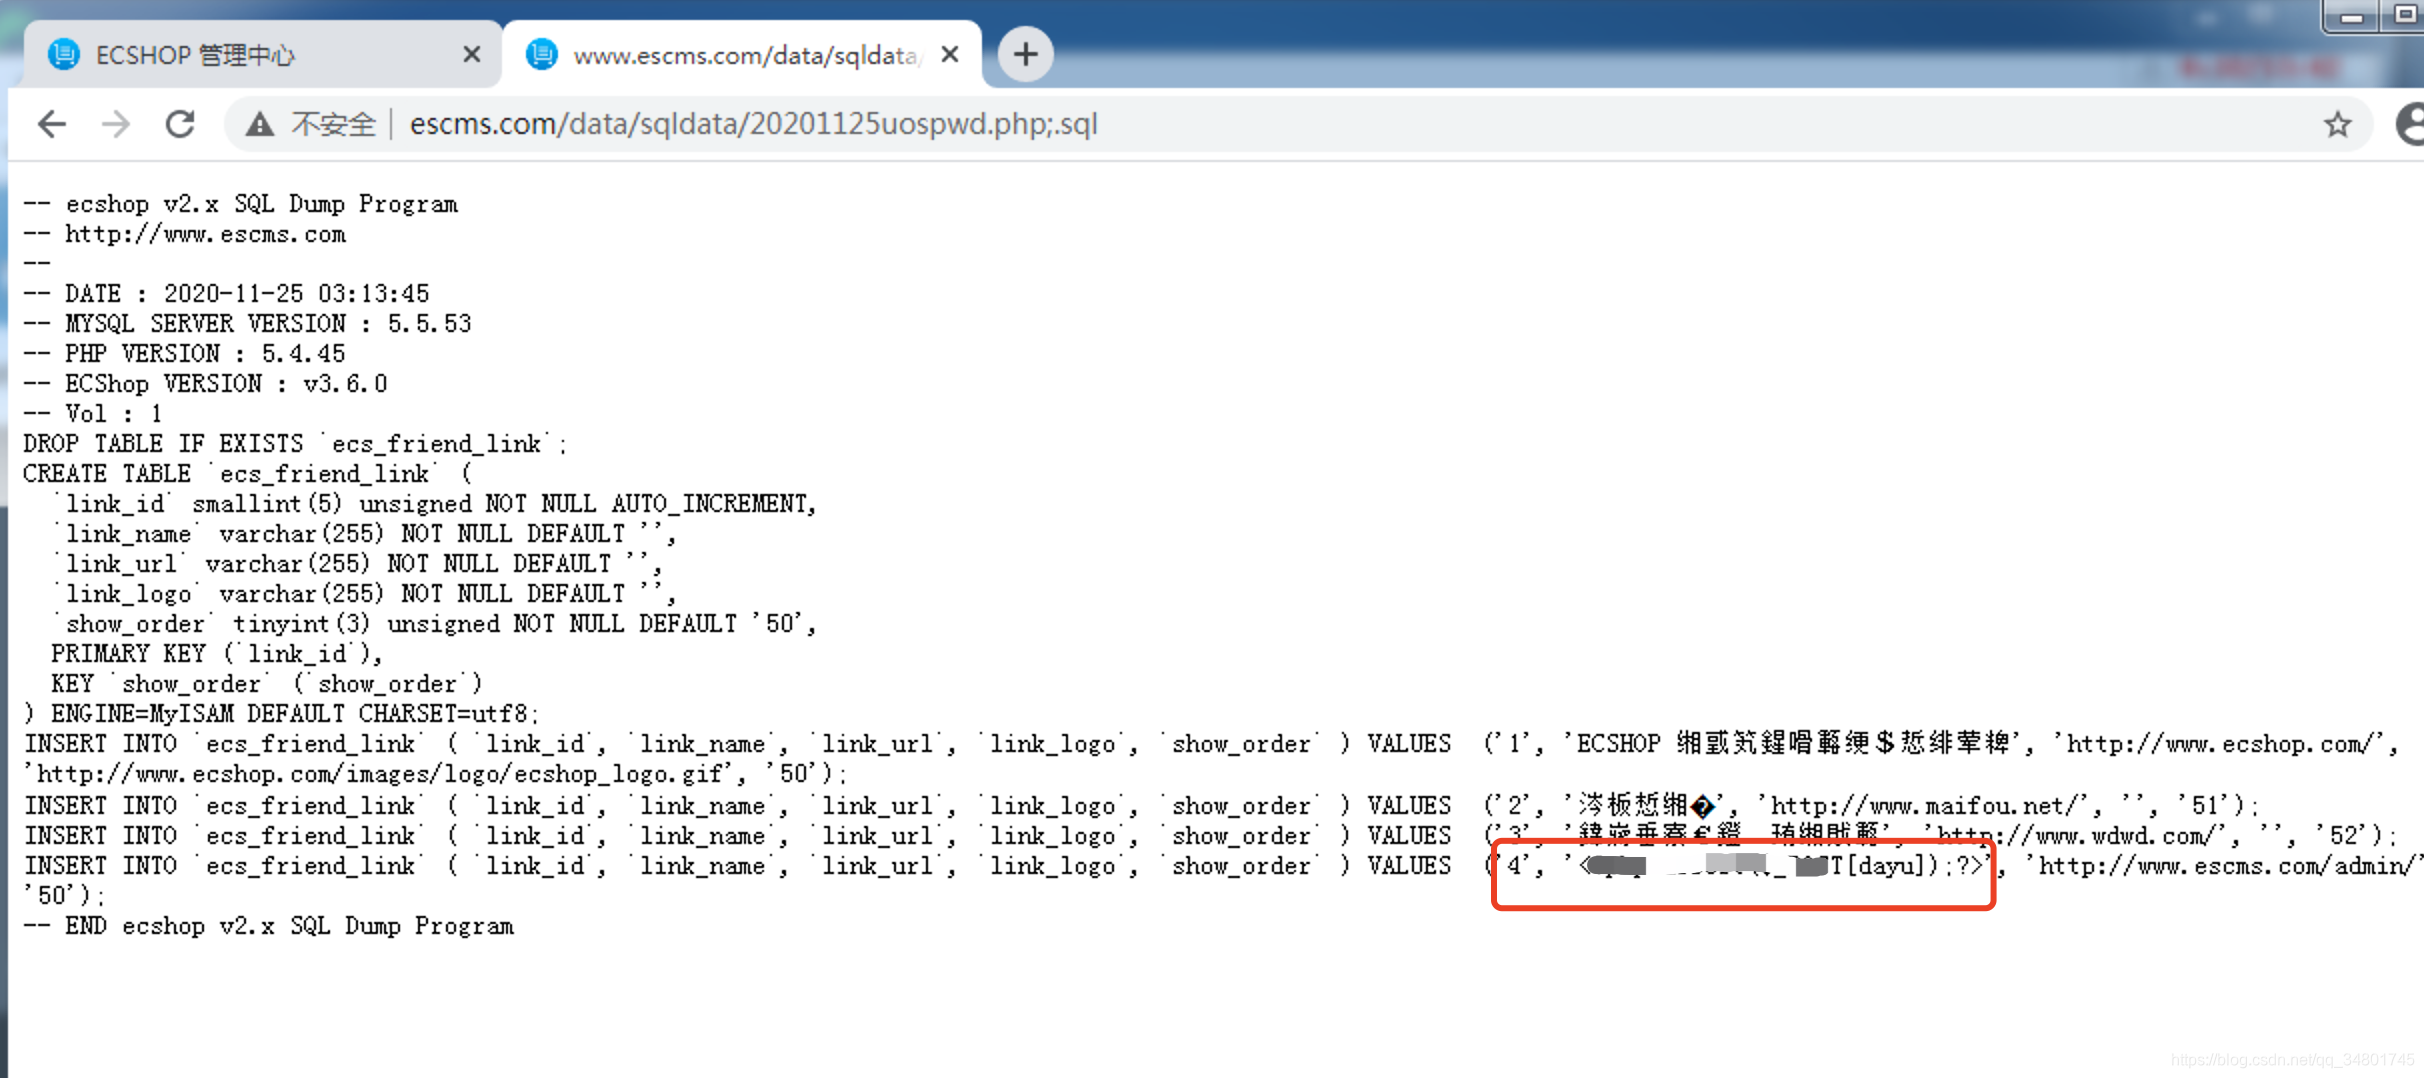Viewport: 2424px width, 1078px height.
Task: Reload the page with the refresh icon
Action: 180,124
